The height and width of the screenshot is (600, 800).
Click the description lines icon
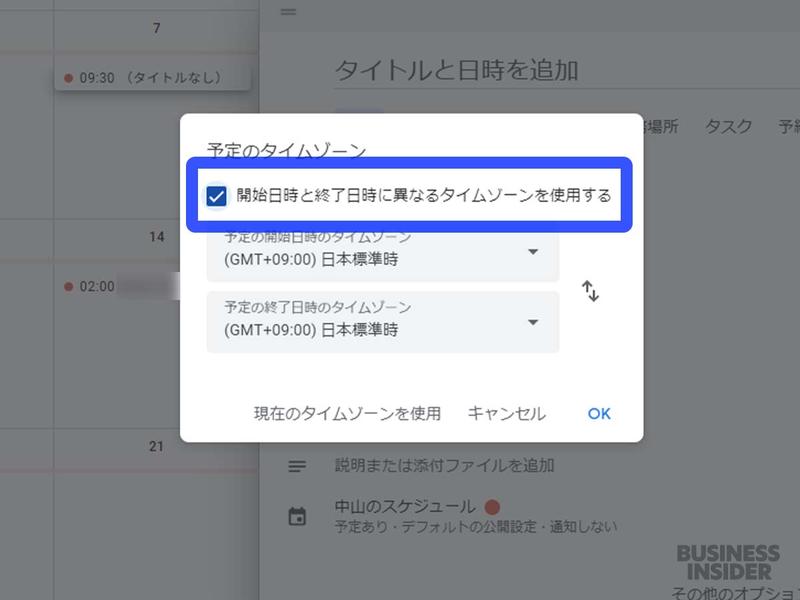(297, 466)
